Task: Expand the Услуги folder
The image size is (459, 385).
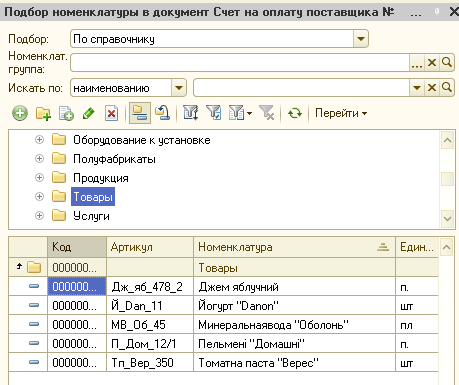Action: (x=39, y=216)
